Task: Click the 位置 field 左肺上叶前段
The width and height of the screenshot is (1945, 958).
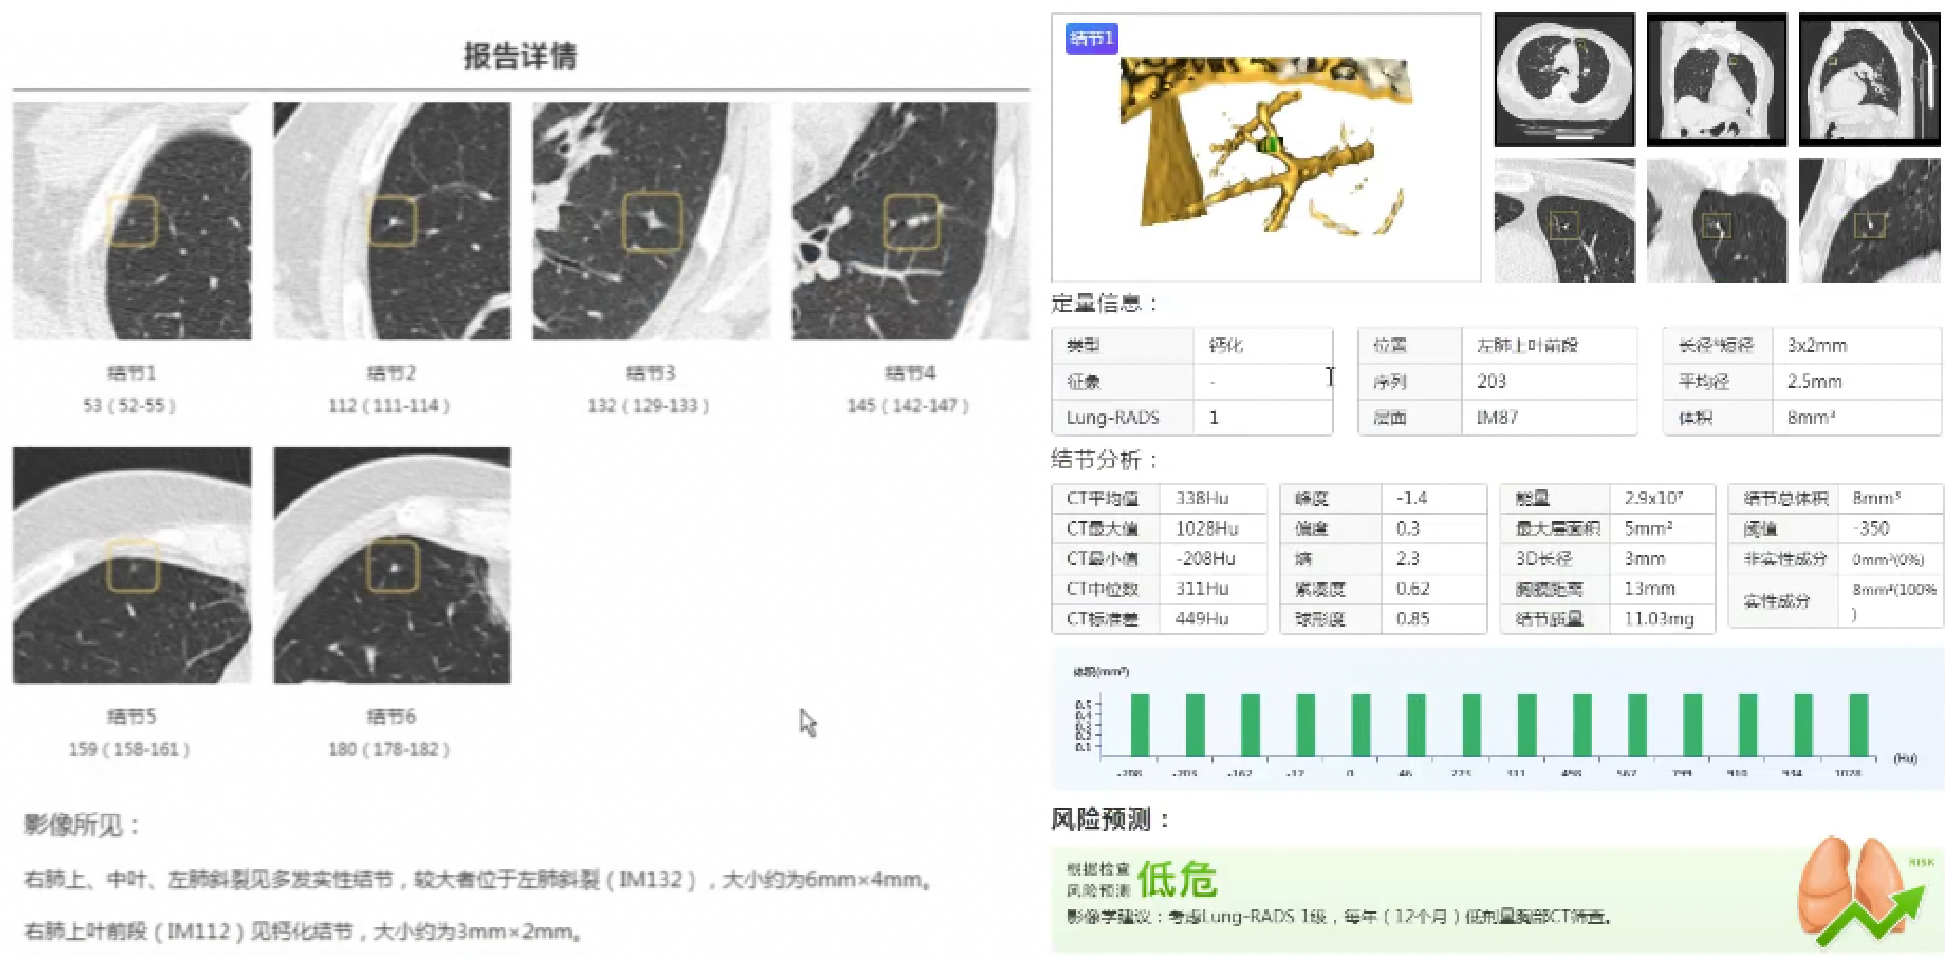Action: click(x=1546, y=345)
